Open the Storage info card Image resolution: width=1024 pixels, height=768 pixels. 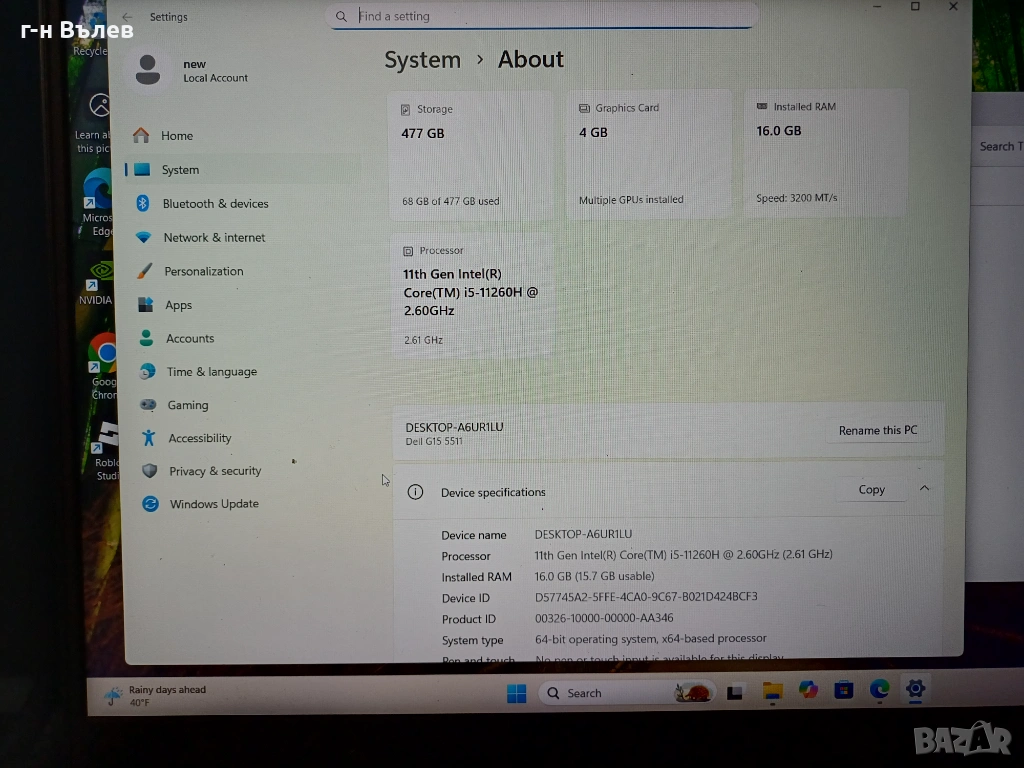click(470, 154)
